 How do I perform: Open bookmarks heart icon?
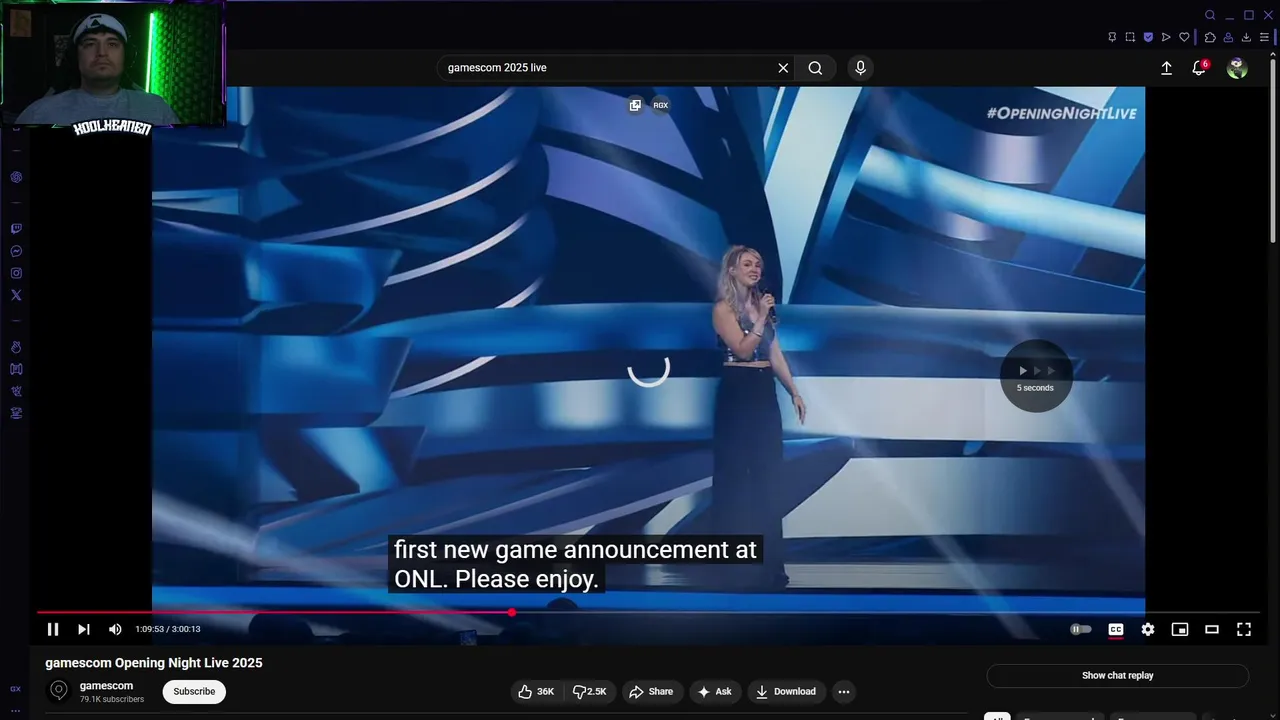(x=1184, y=37)
